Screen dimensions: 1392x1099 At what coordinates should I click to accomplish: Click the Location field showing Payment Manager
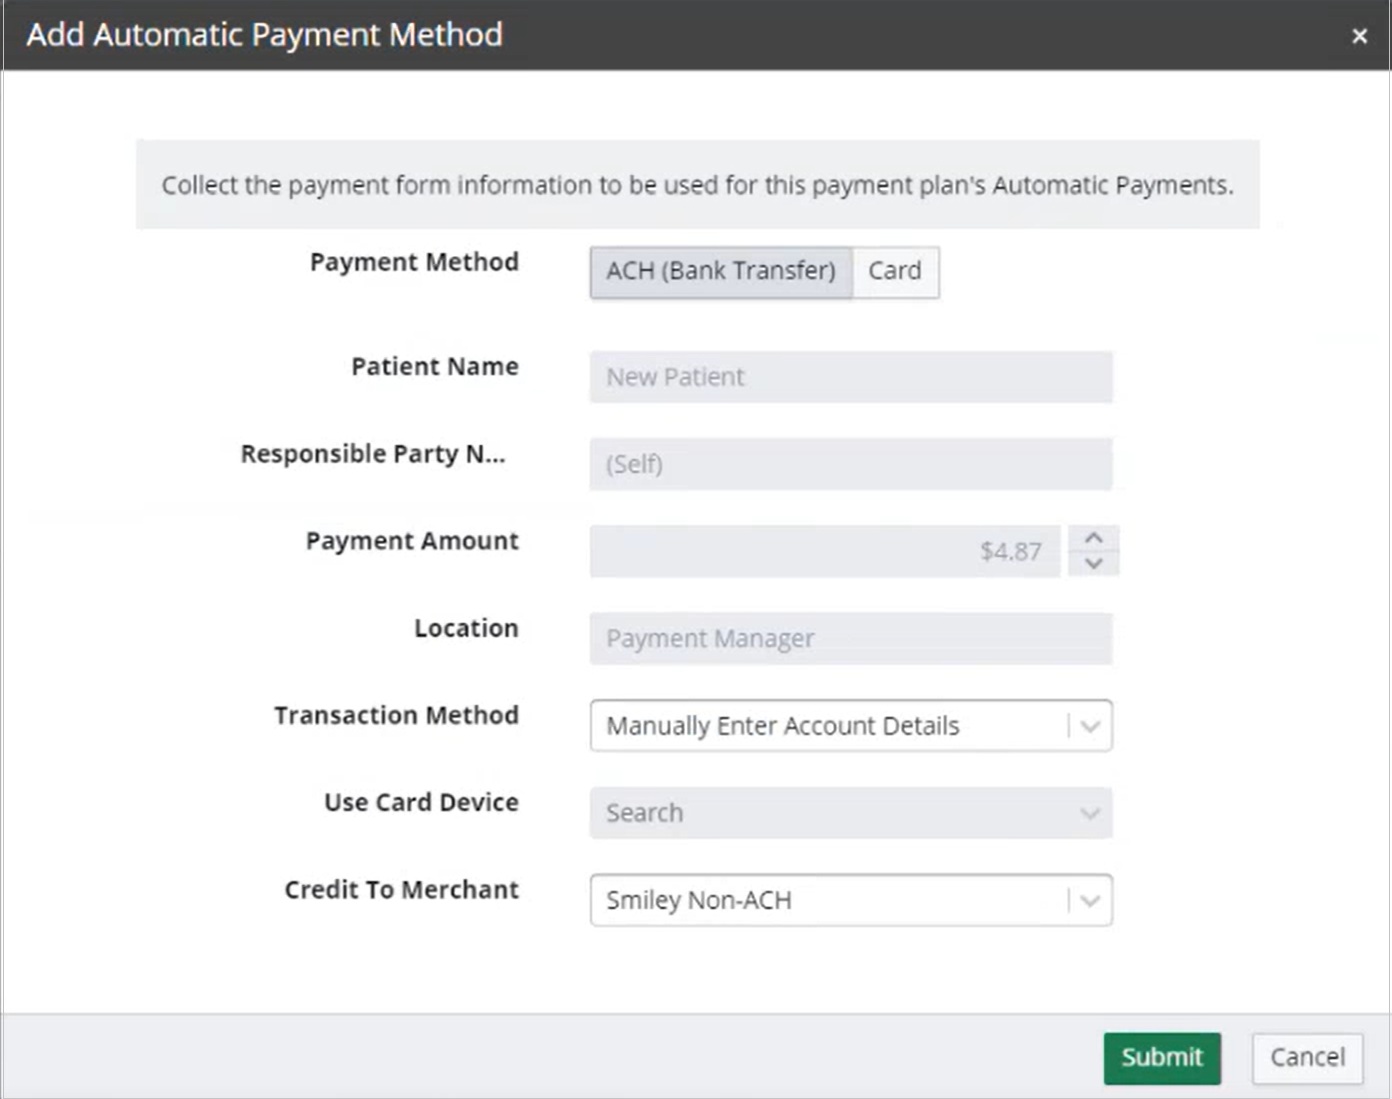pyautogui.click(x=850, y=639)
